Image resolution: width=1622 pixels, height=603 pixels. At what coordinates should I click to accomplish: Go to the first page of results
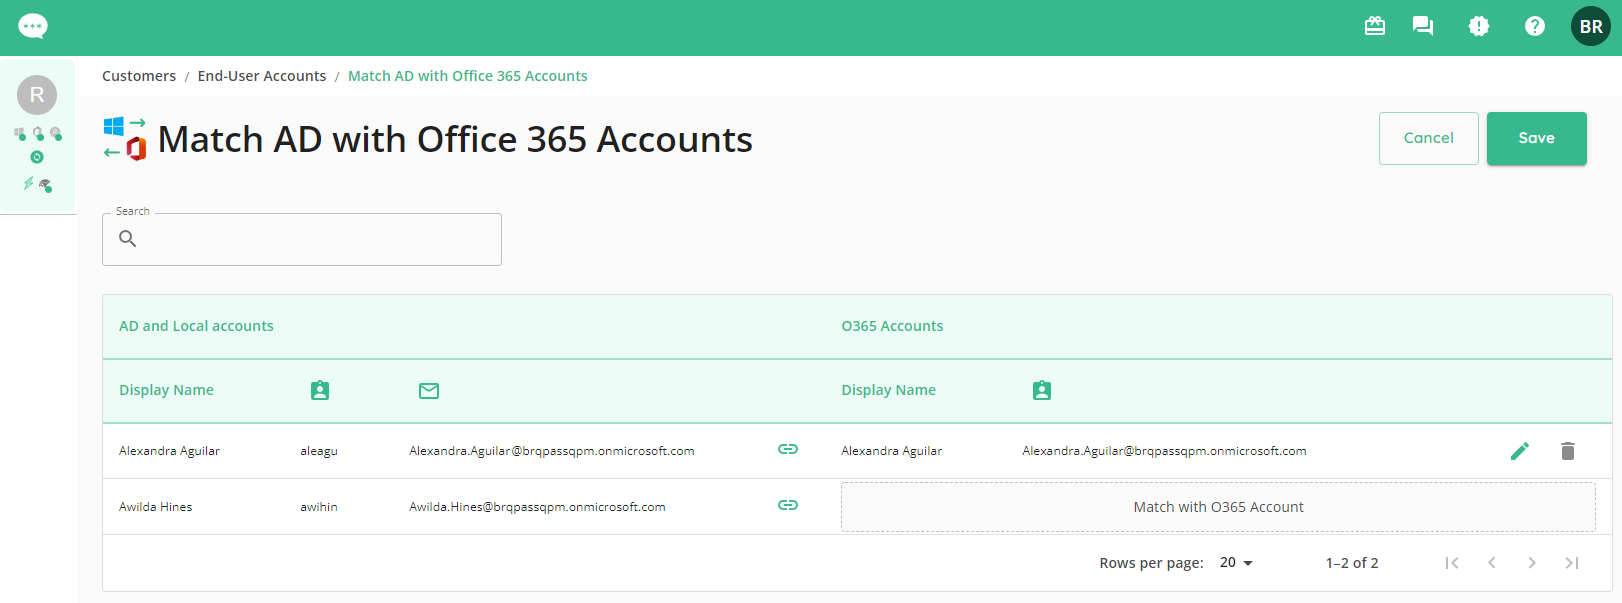[x=1452, y=563]
